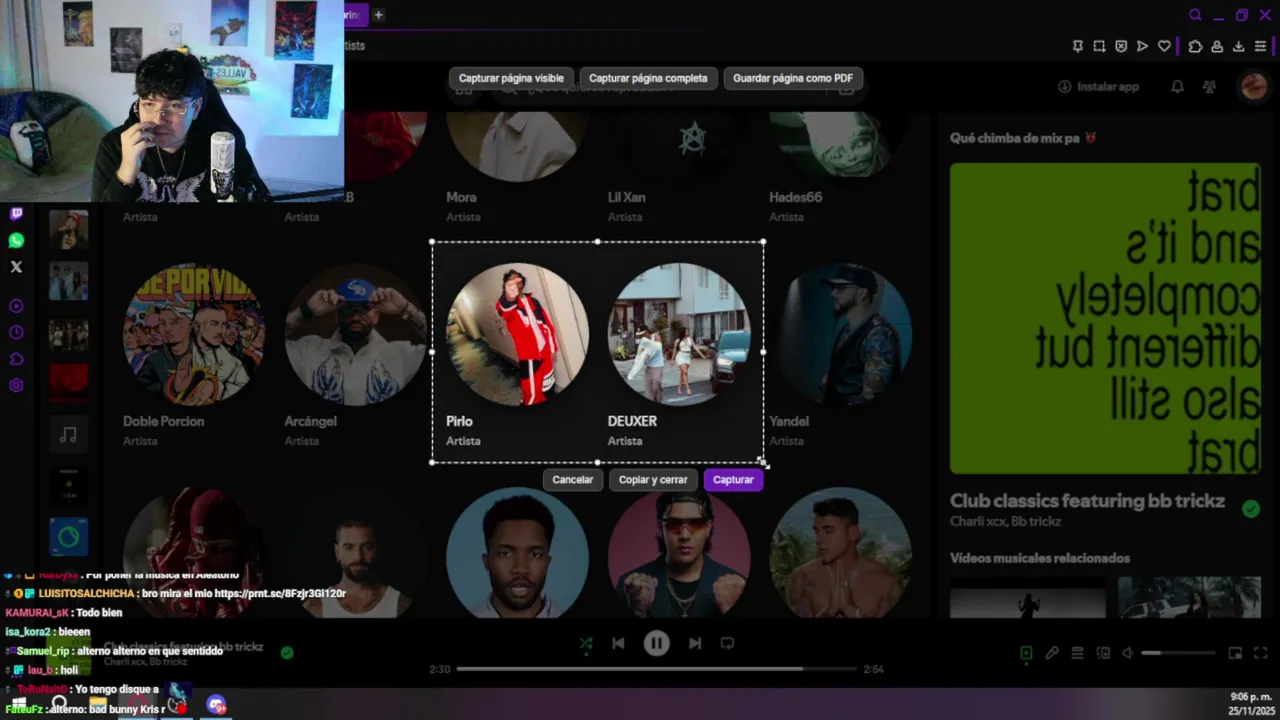Open the lyrics microphone icon
The height and width of the screenshot is (720, 1280).
pyautogui.click(x=1052, y=653)
